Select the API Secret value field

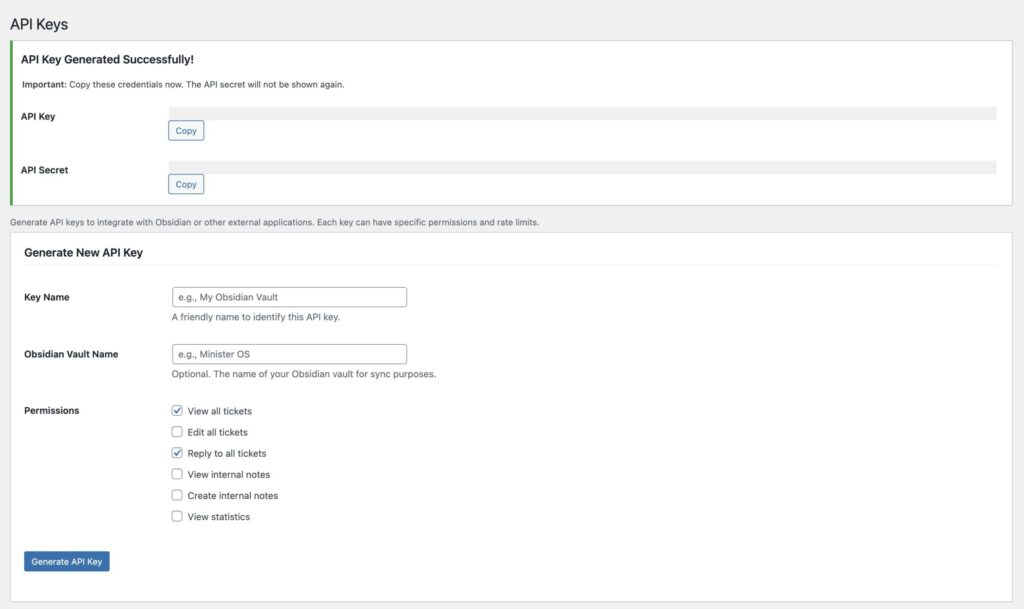pos(582,167)
